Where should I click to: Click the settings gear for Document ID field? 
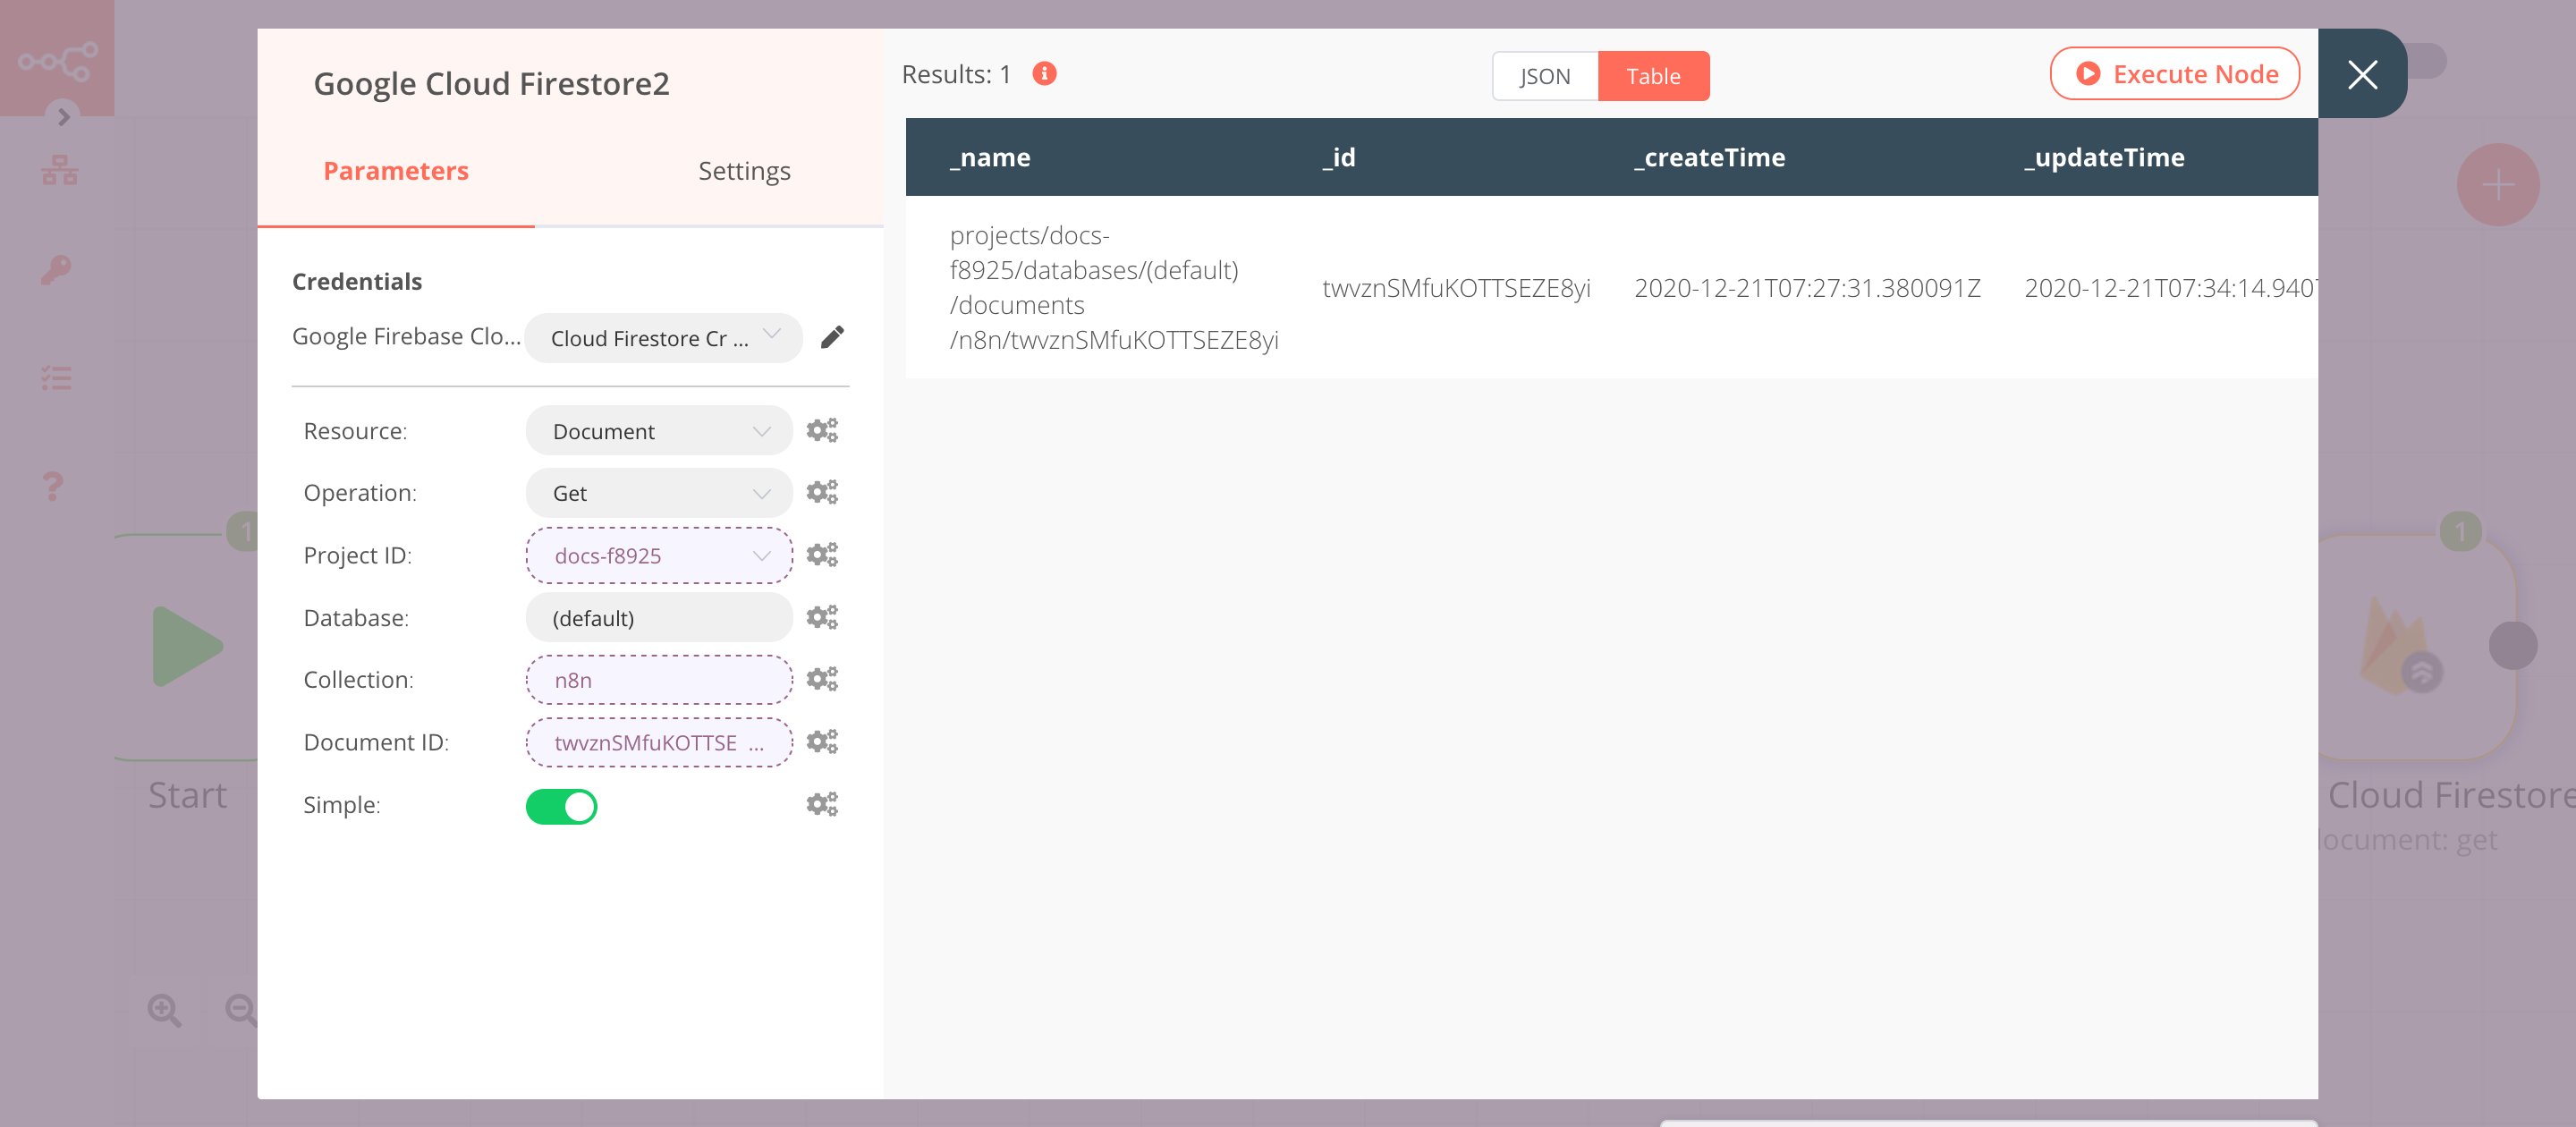tap(821, 742)
